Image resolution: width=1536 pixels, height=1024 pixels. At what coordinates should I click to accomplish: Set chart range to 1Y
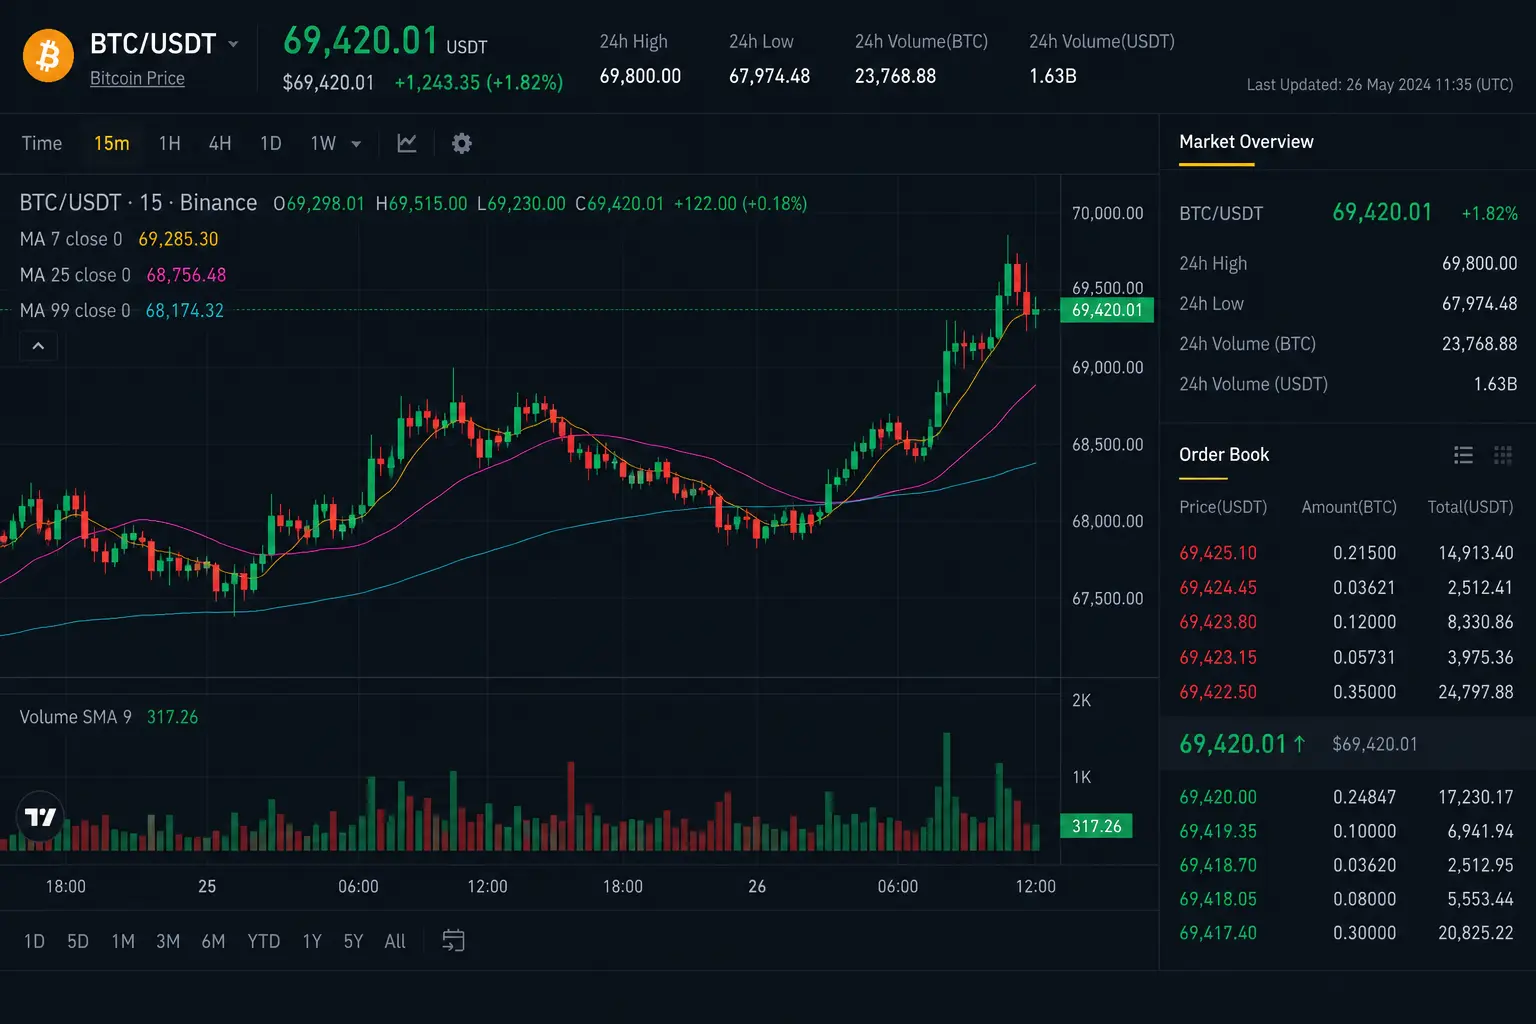click(312, 941)
